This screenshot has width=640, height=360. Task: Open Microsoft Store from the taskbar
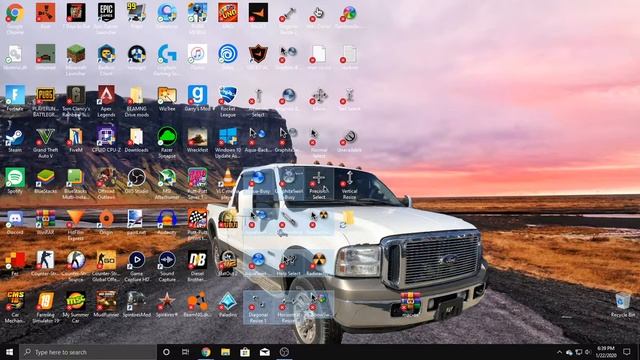(x=245, y=352)
